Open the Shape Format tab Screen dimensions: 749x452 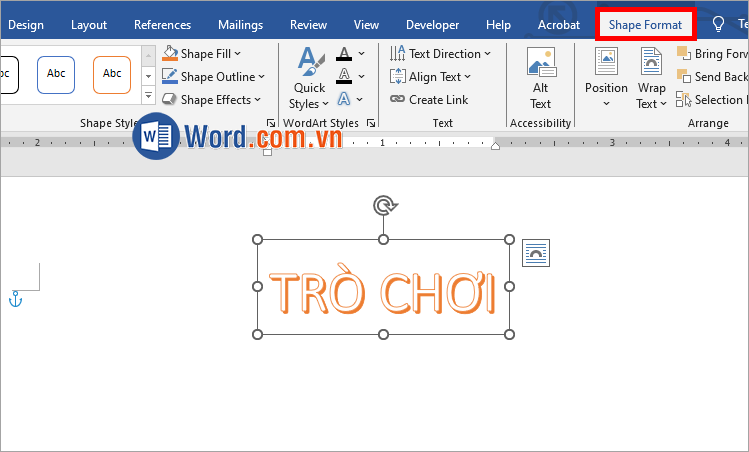(x=645, y=25)
